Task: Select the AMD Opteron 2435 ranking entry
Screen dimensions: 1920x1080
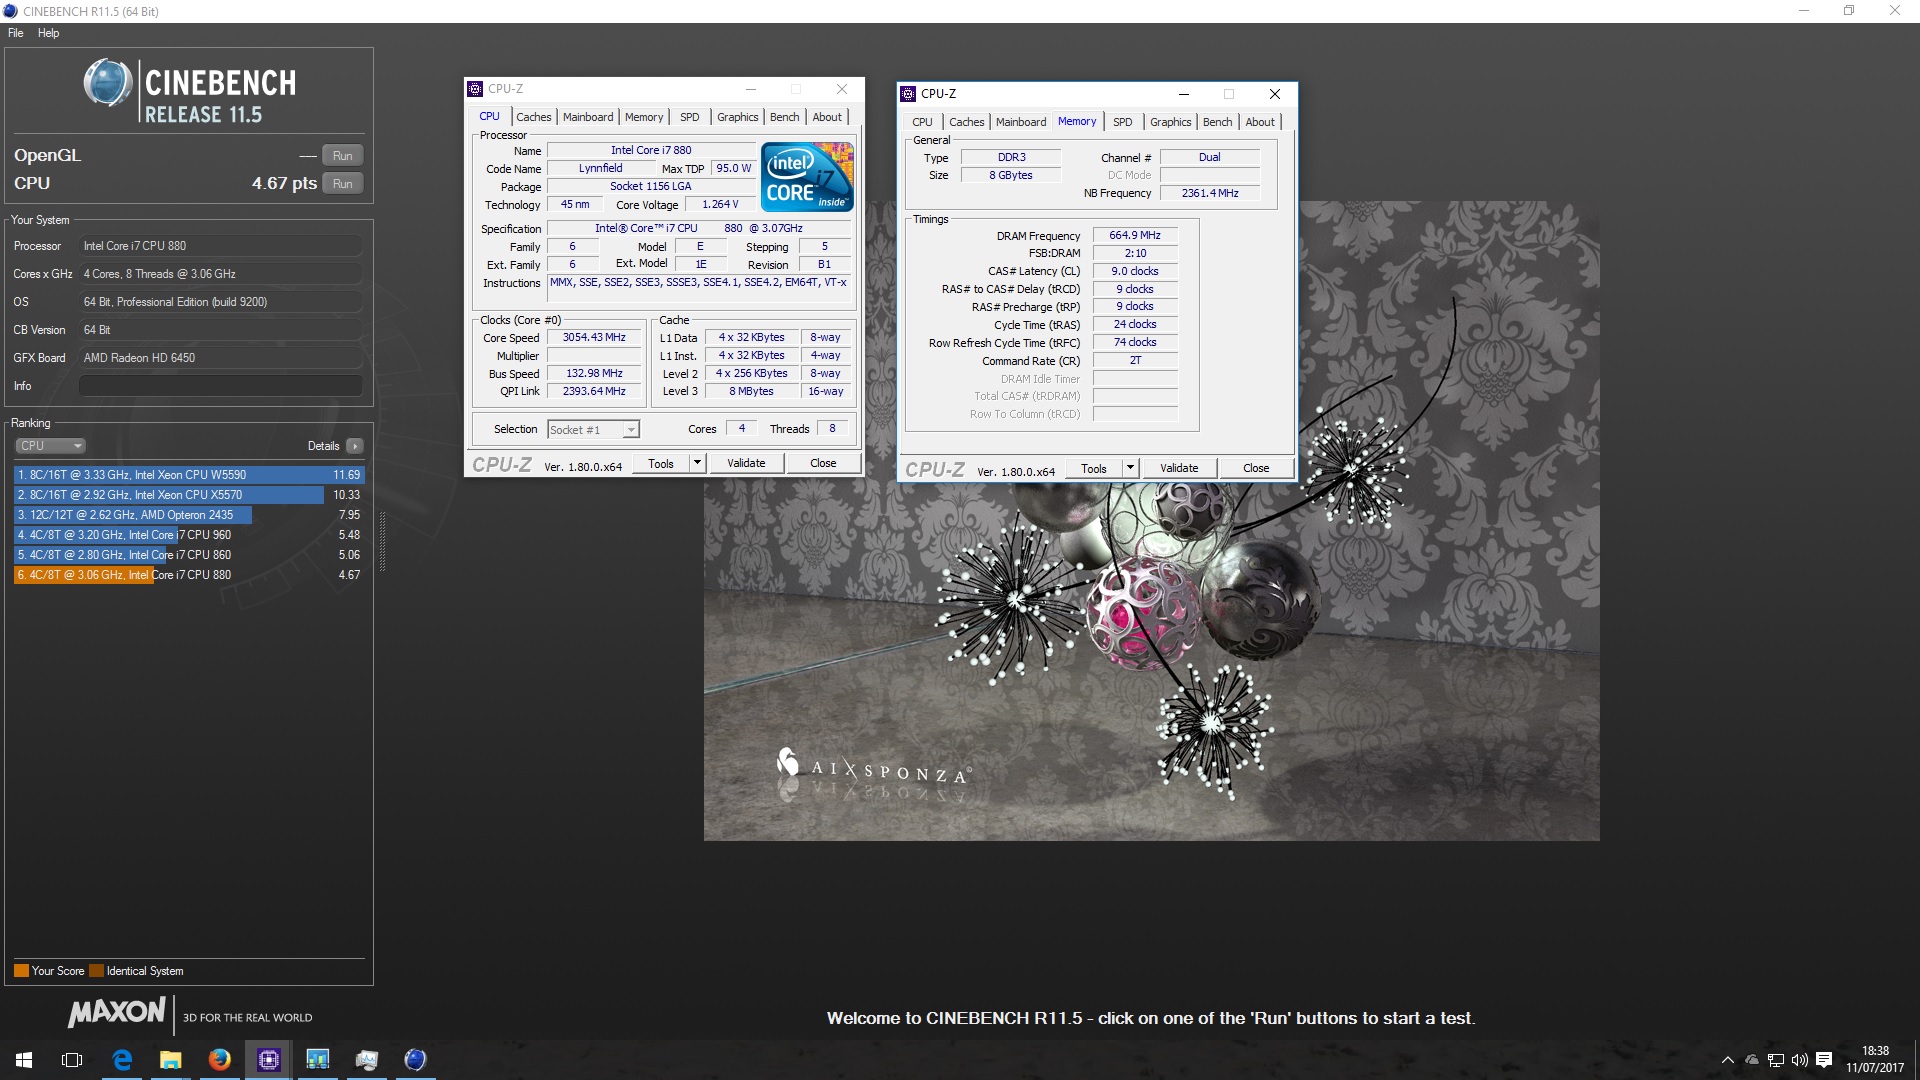Action: click(x=189, y=515)
